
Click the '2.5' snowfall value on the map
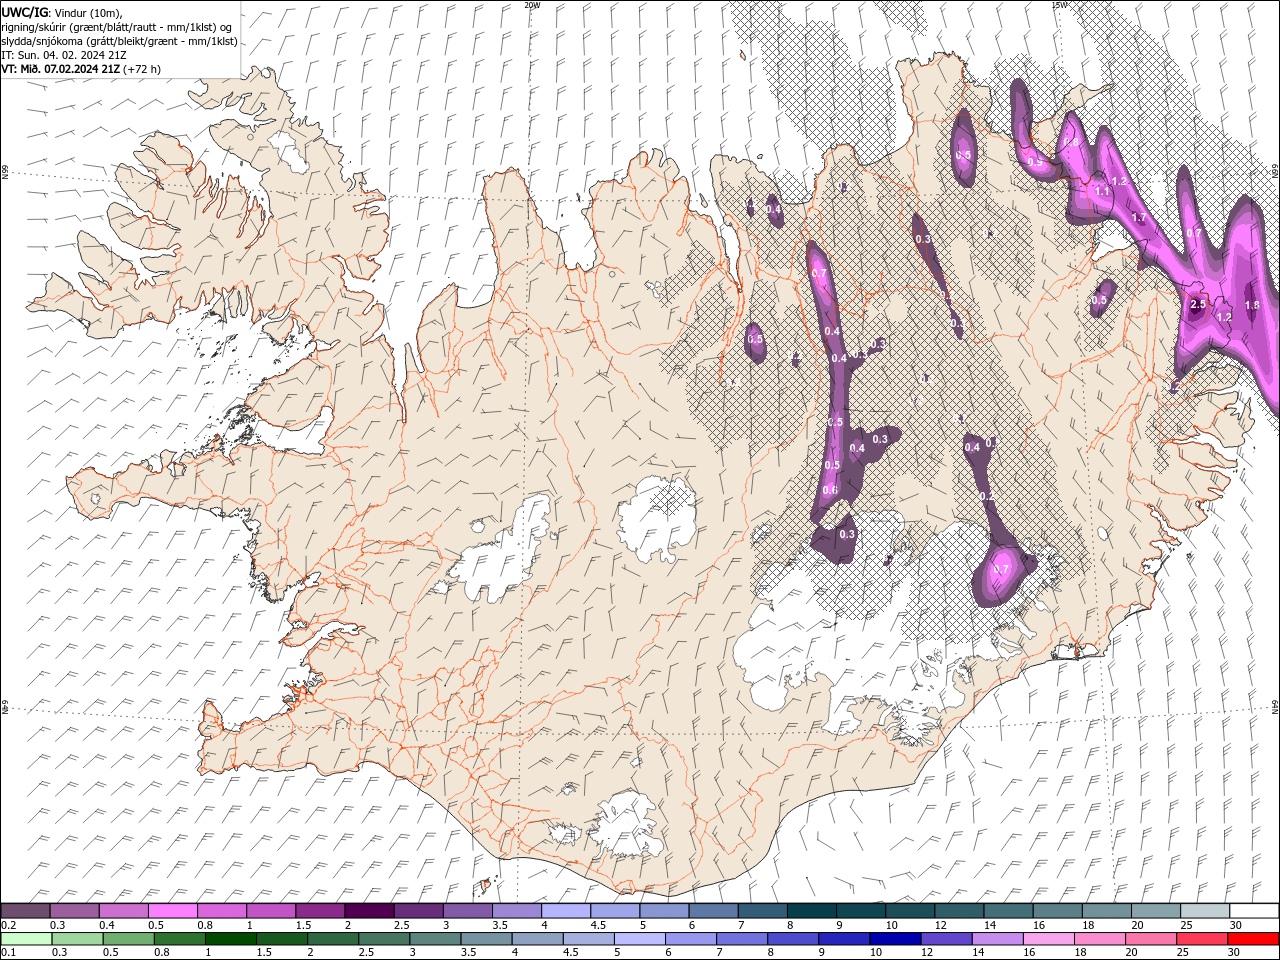[x=1198, y=303]
